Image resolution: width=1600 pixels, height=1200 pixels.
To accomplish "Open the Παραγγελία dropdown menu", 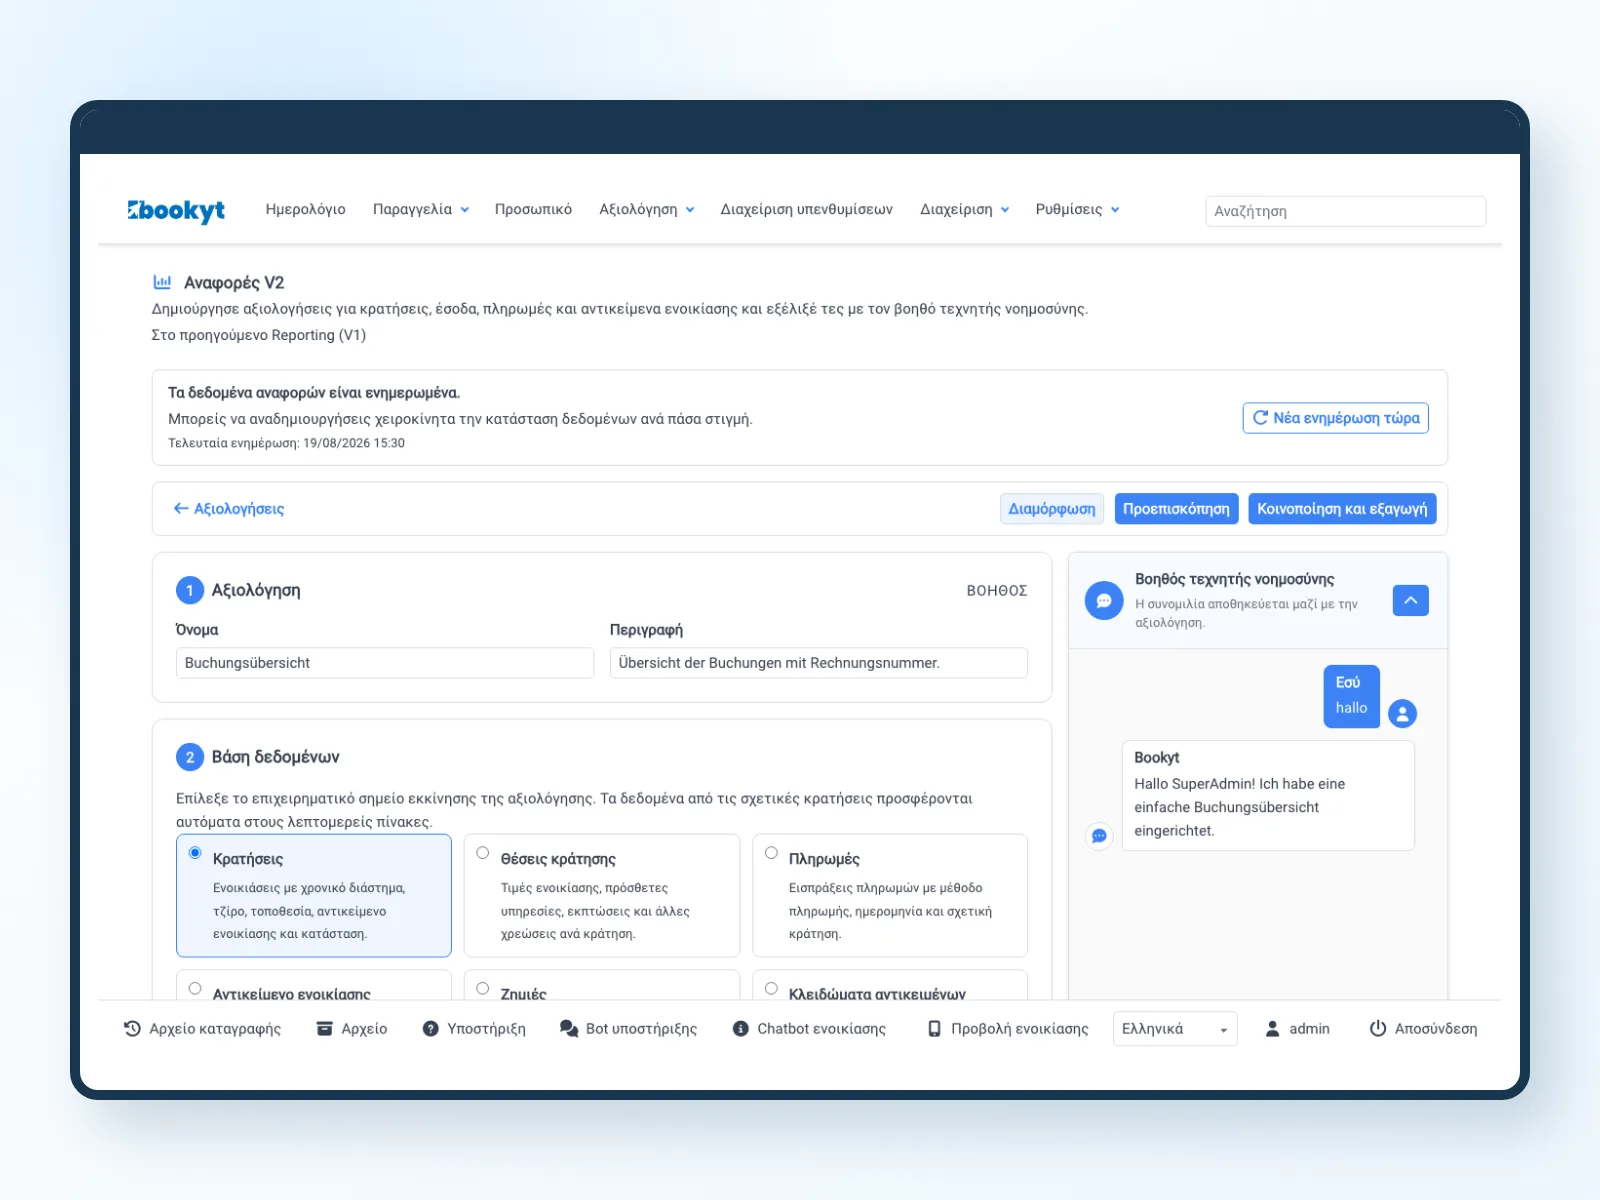I will click(x=421, y=210).
